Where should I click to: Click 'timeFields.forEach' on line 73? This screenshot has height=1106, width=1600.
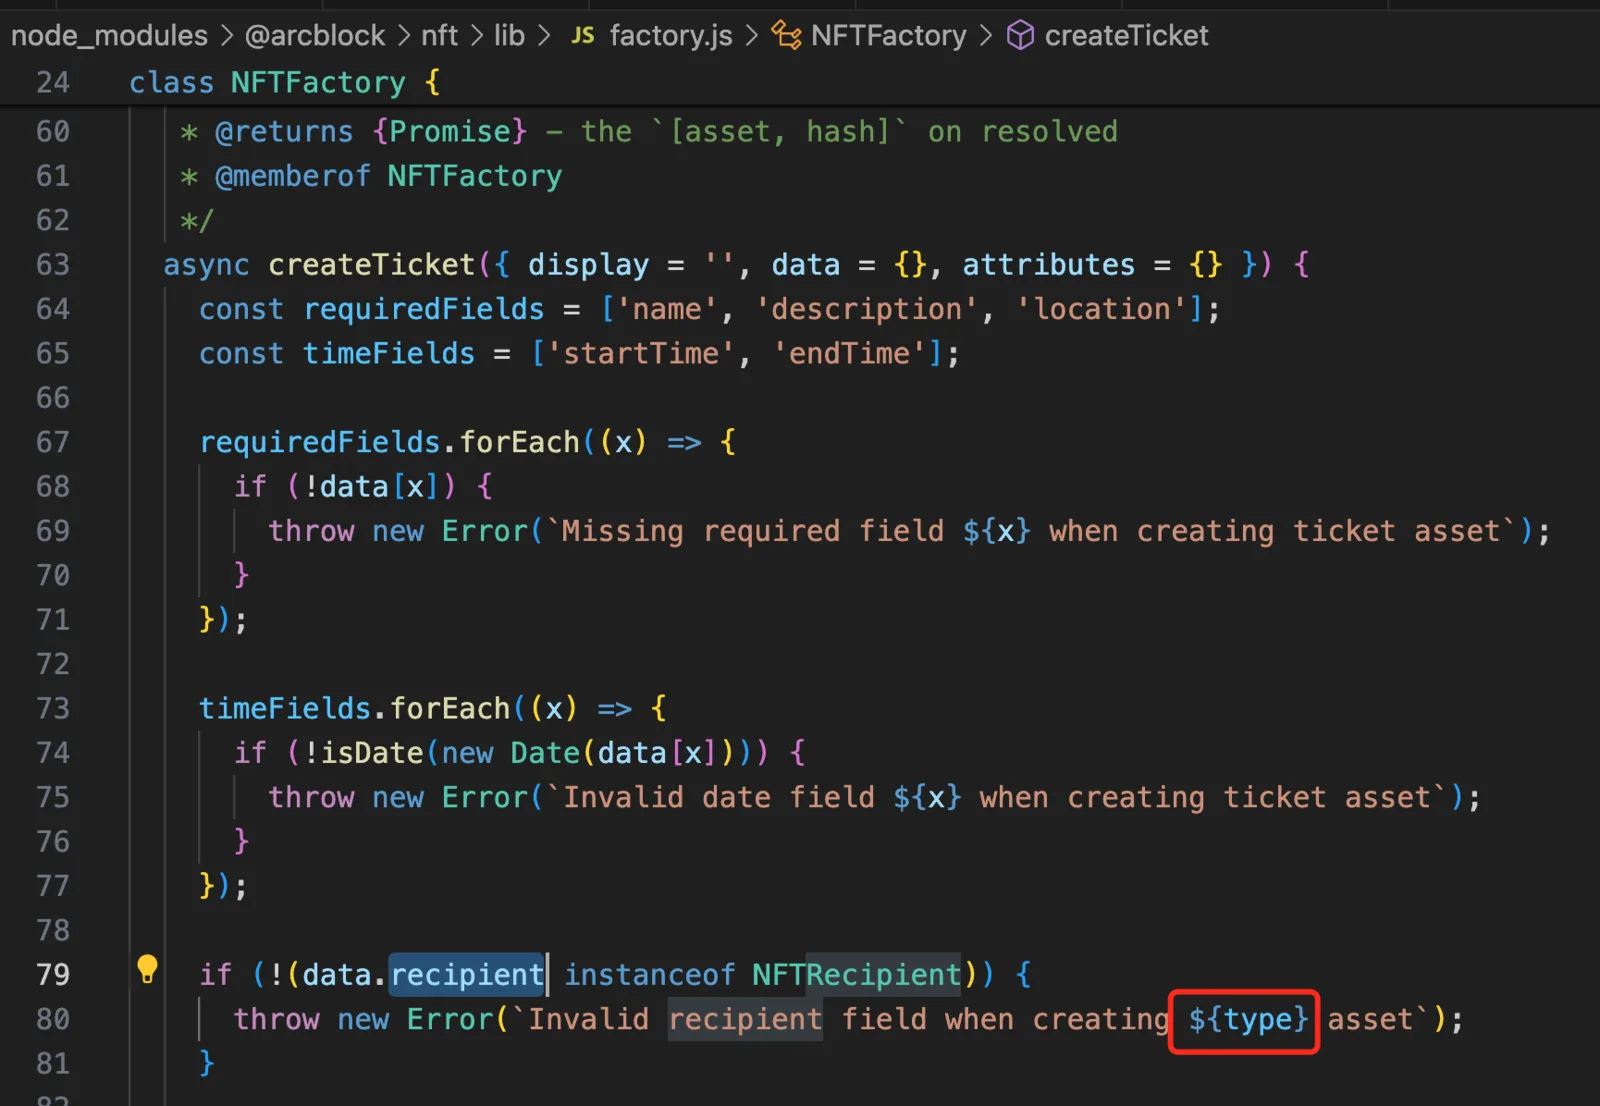(x=355, y=709)
